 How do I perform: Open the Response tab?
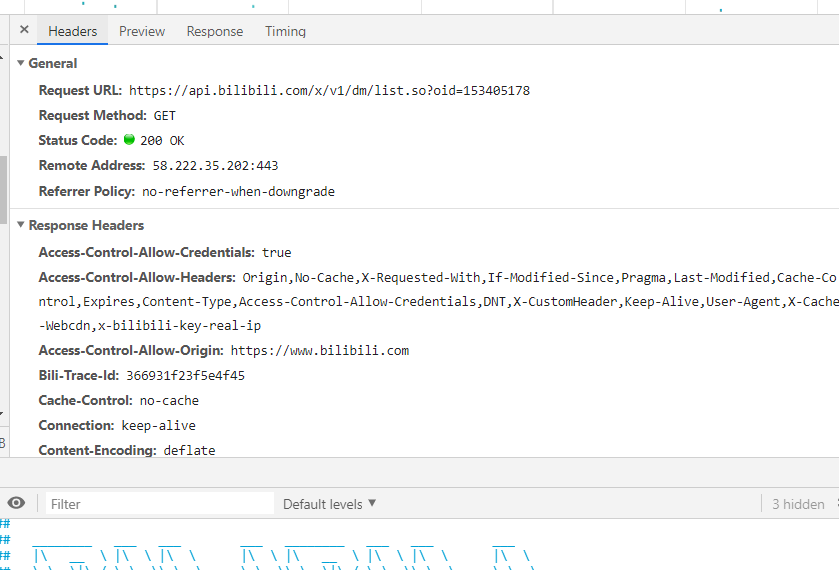point(215,31)
